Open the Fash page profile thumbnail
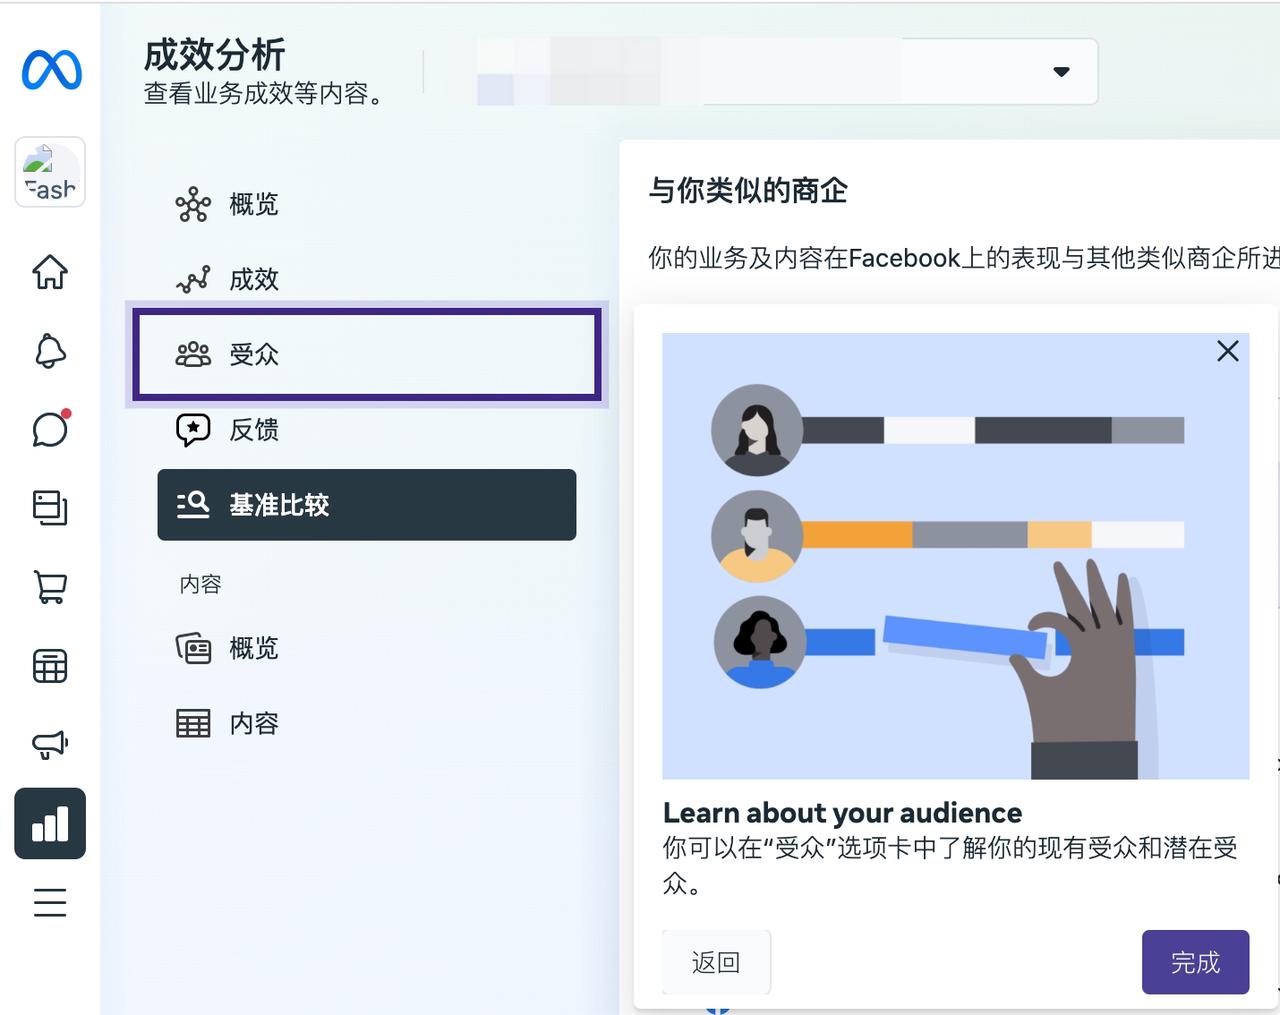 [x=50, y=172]
